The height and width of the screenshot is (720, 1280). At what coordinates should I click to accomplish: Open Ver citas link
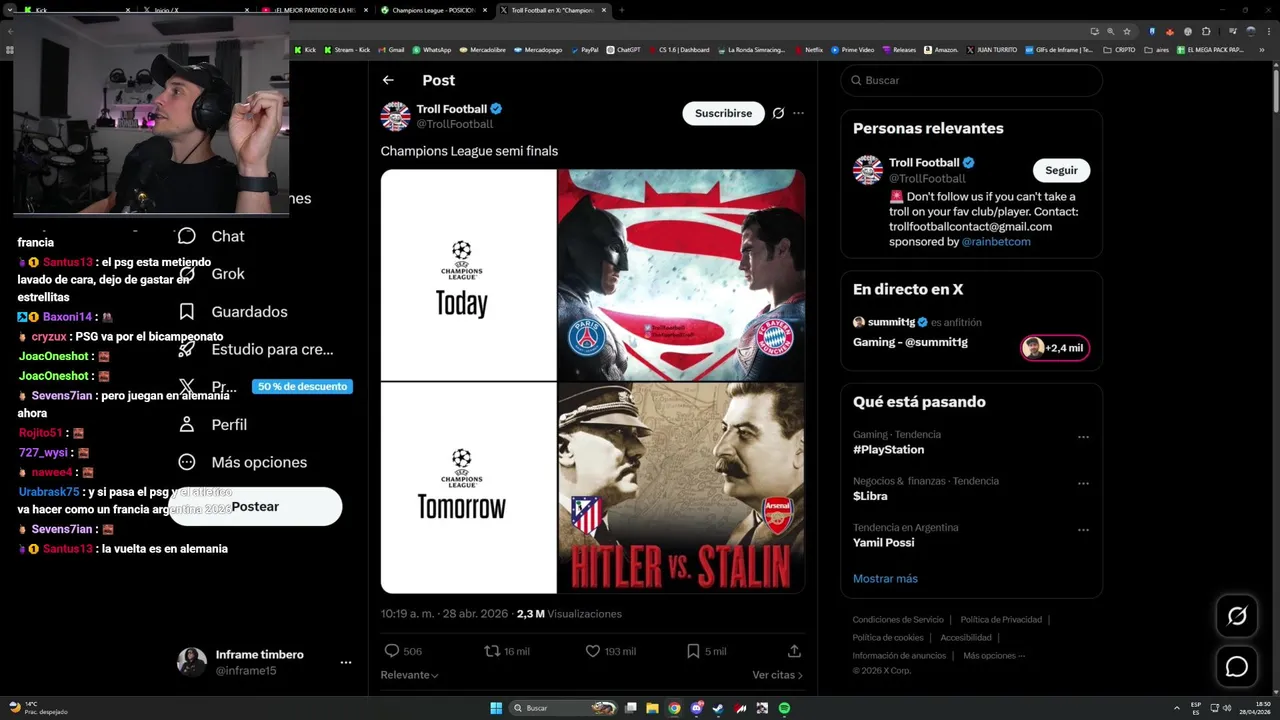777,675
